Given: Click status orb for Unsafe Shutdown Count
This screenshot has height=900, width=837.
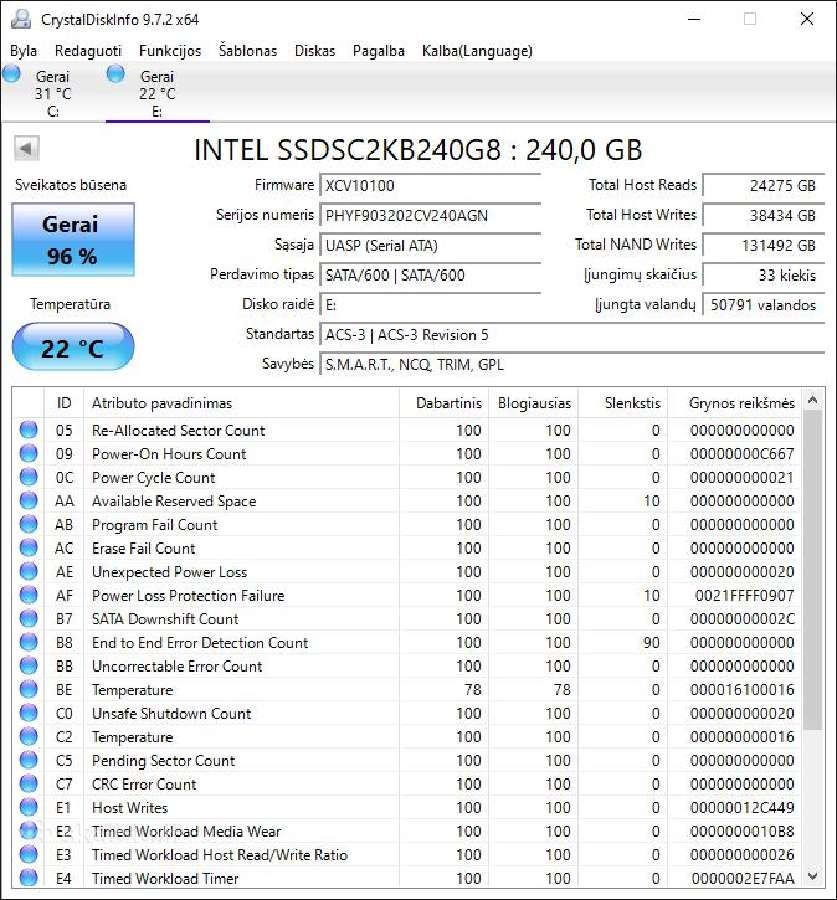Looking at the screenshot, I should [28, 713].
